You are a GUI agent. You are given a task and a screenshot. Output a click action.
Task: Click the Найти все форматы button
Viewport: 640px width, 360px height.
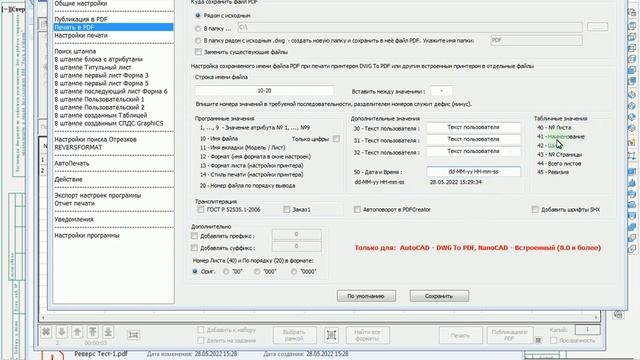click(x=367, y=335)
